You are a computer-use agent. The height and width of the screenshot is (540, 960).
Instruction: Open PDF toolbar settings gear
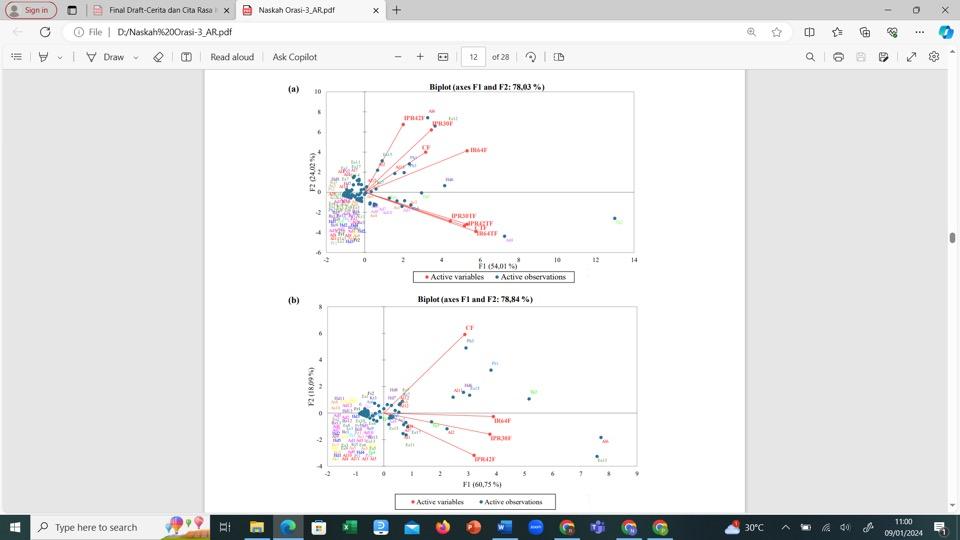[934, 57]
